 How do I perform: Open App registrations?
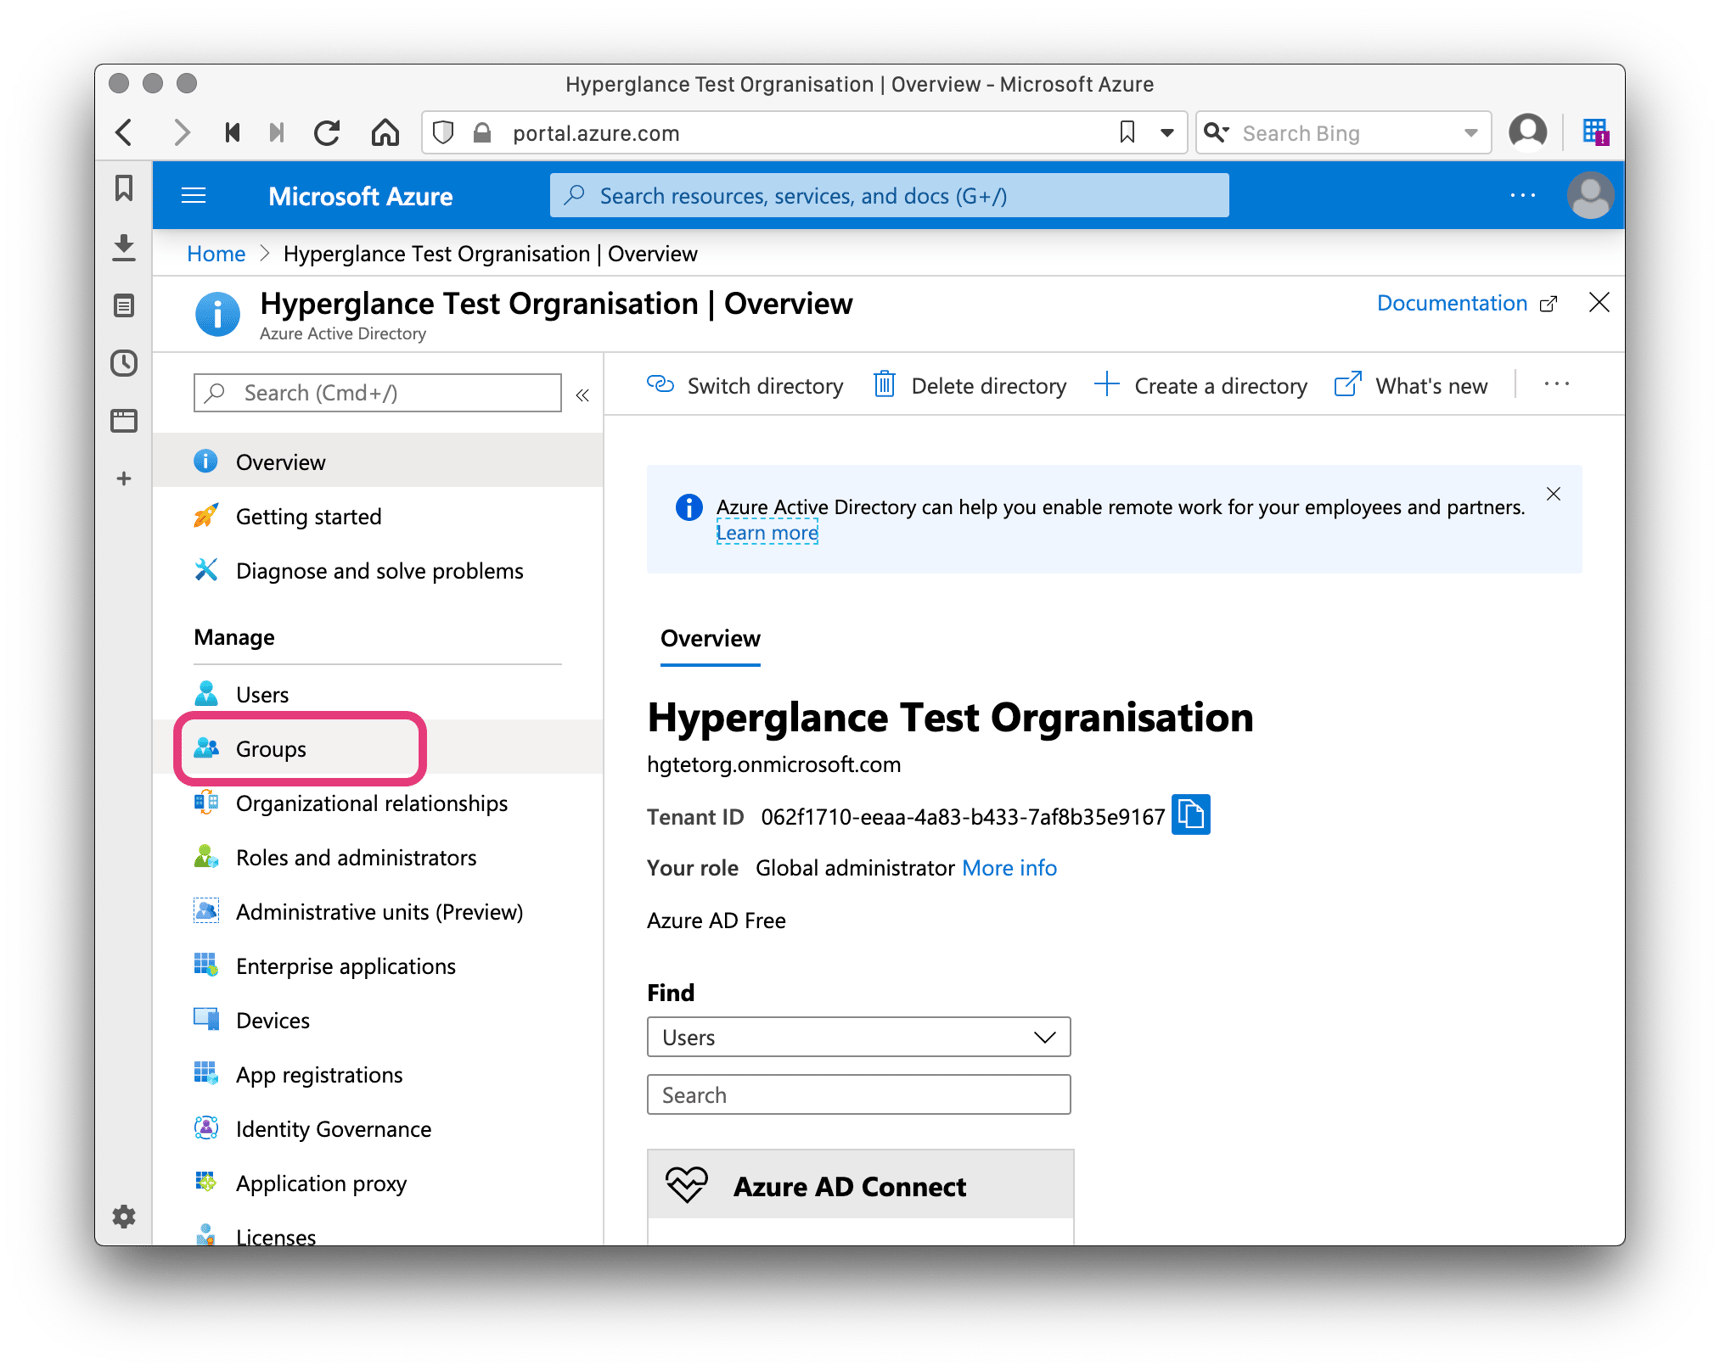coord(378,1075)
